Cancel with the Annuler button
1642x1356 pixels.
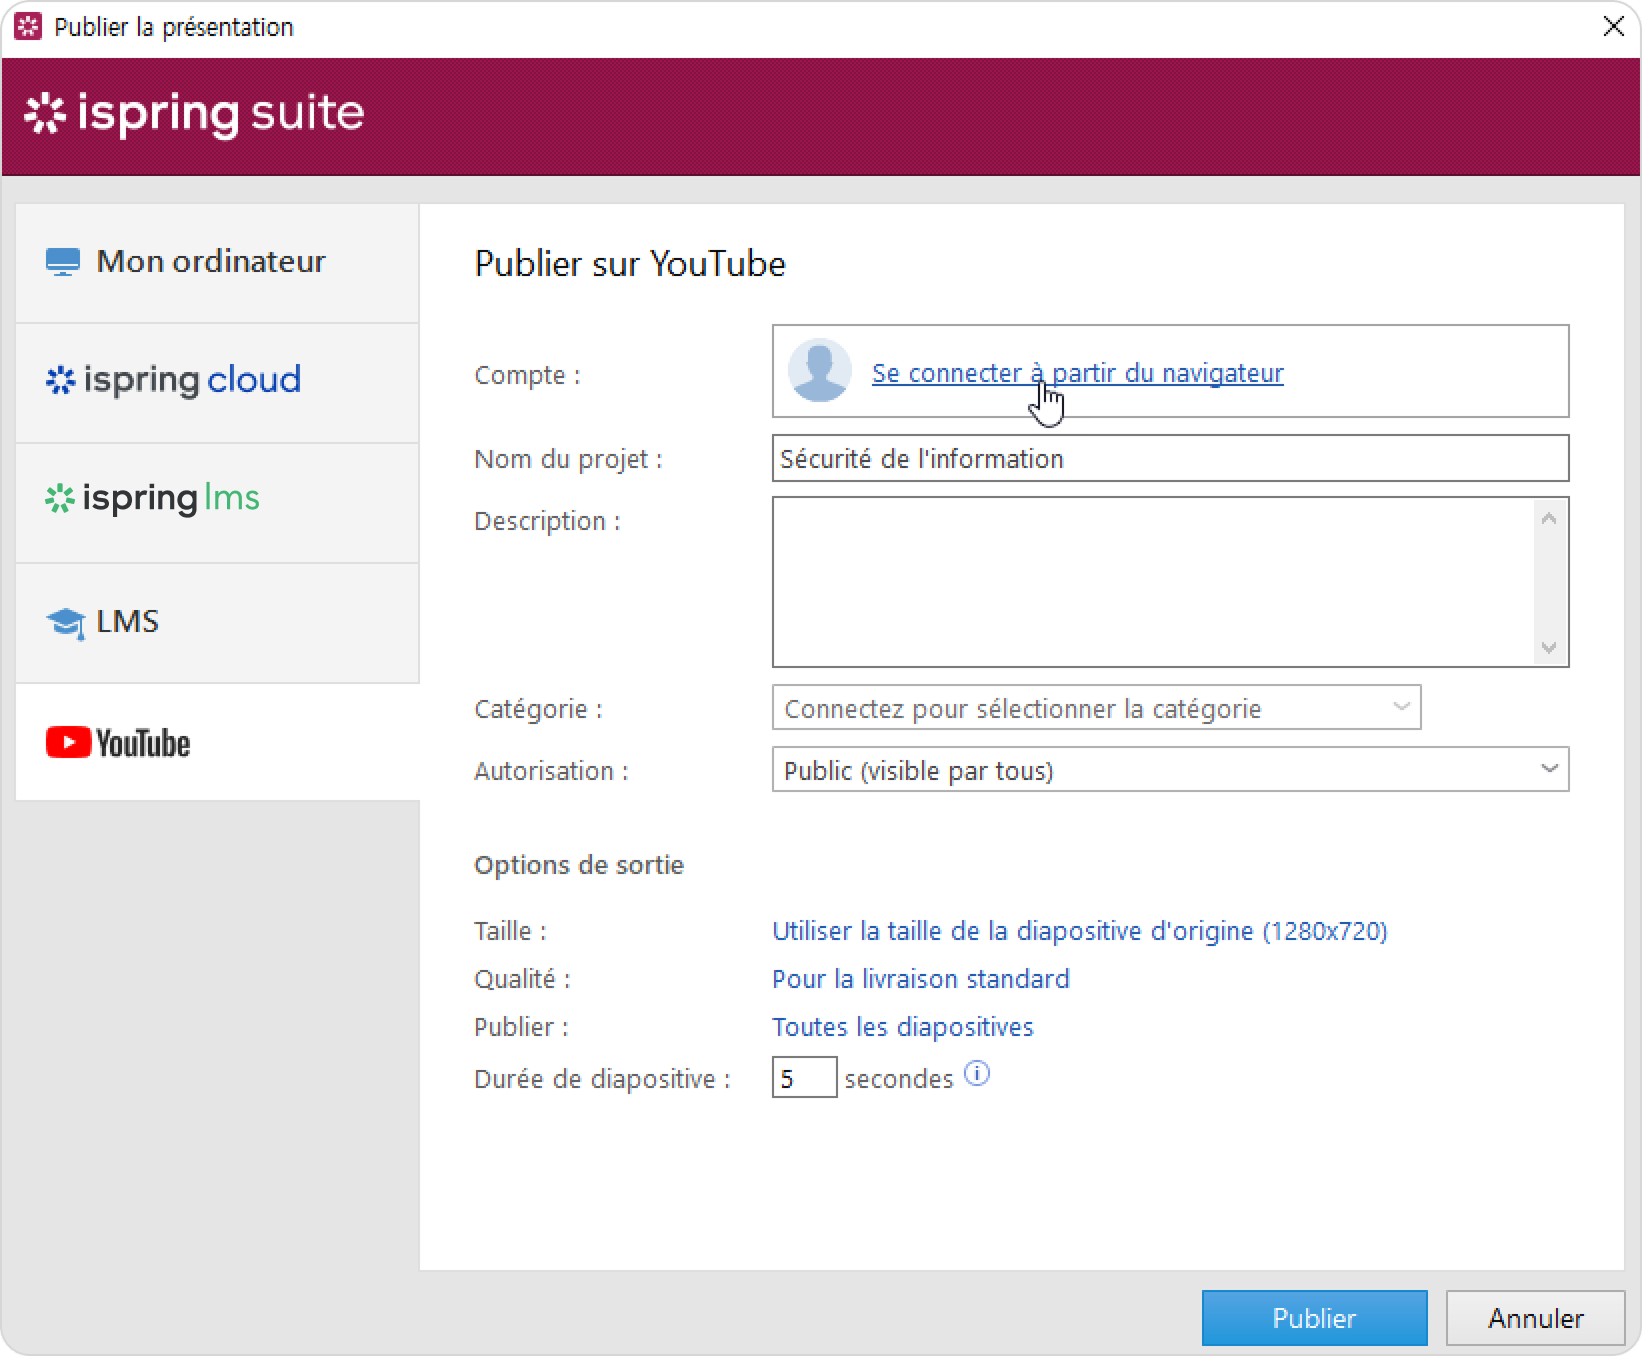tap(1535, 1318)
